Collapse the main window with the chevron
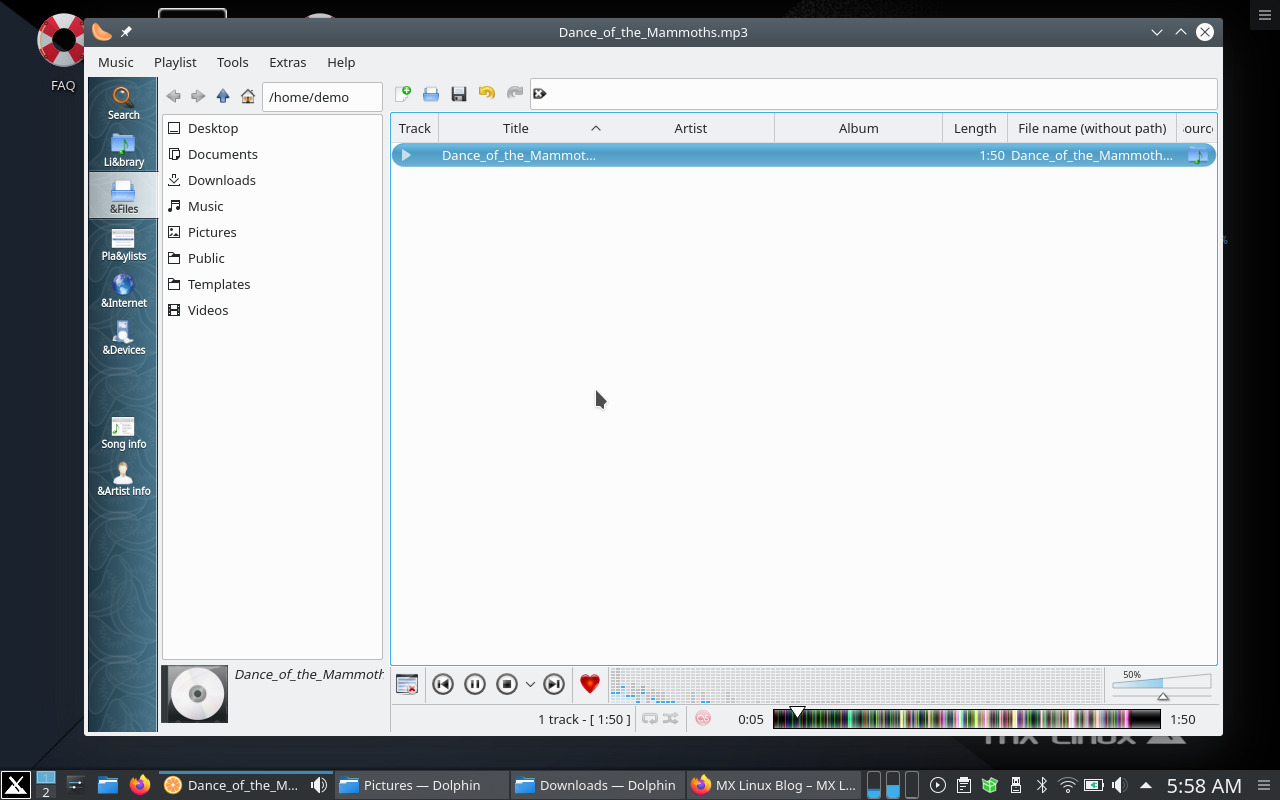 point(1157,32)
